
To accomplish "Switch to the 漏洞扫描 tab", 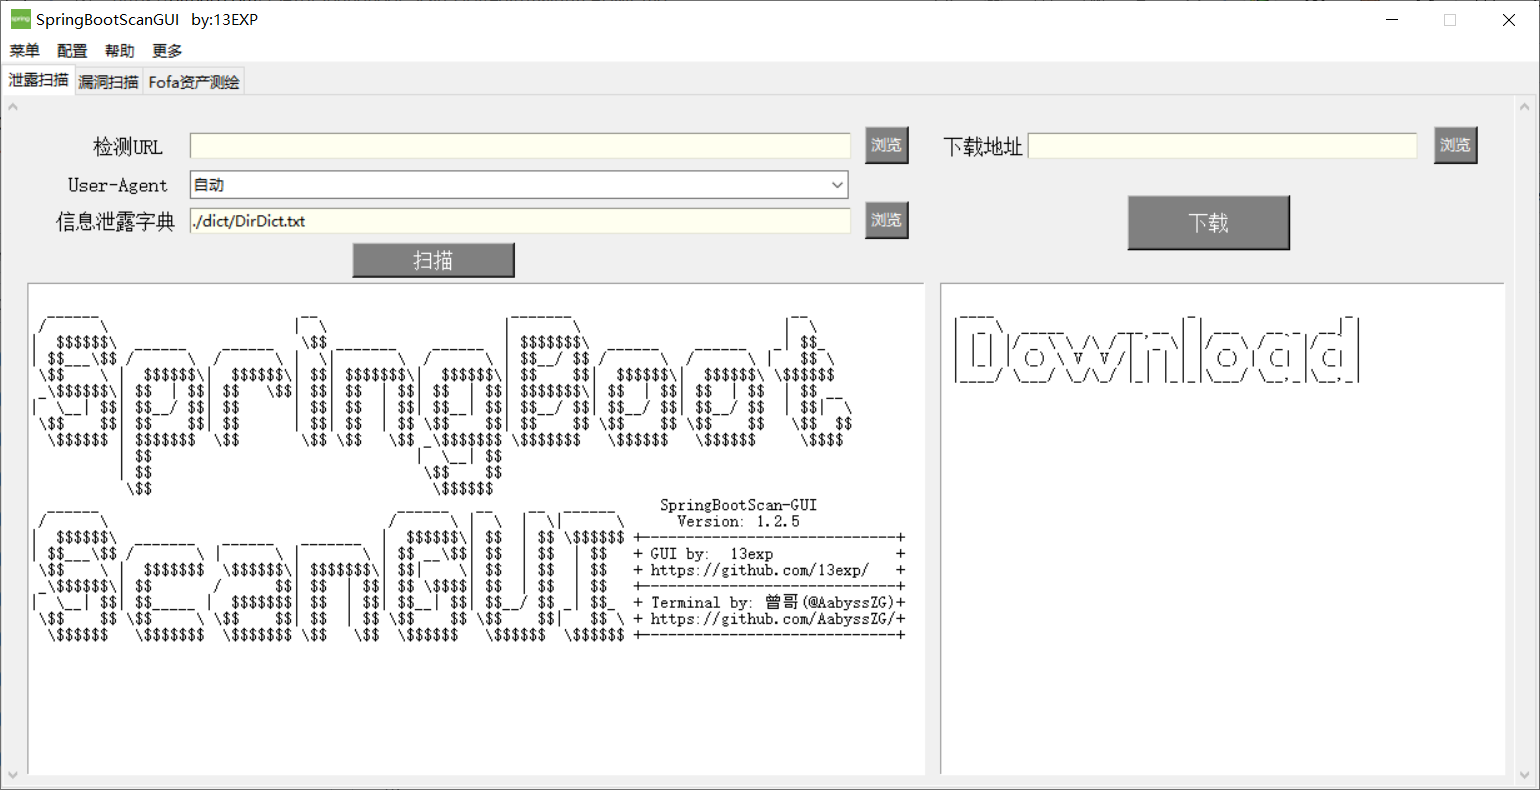I will (108, 82).
